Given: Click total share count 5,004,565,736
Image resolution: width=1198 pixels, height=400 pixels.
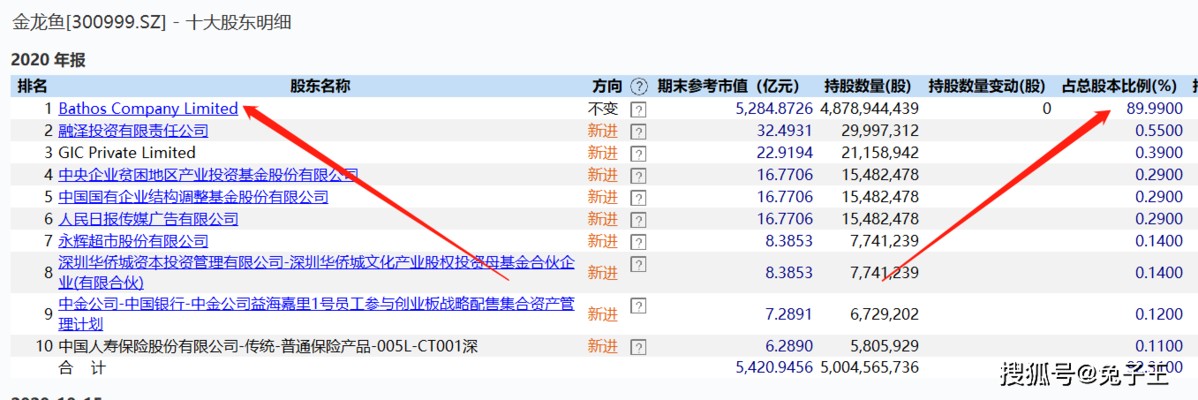Looking at the screenshot, I should (870, 367).
